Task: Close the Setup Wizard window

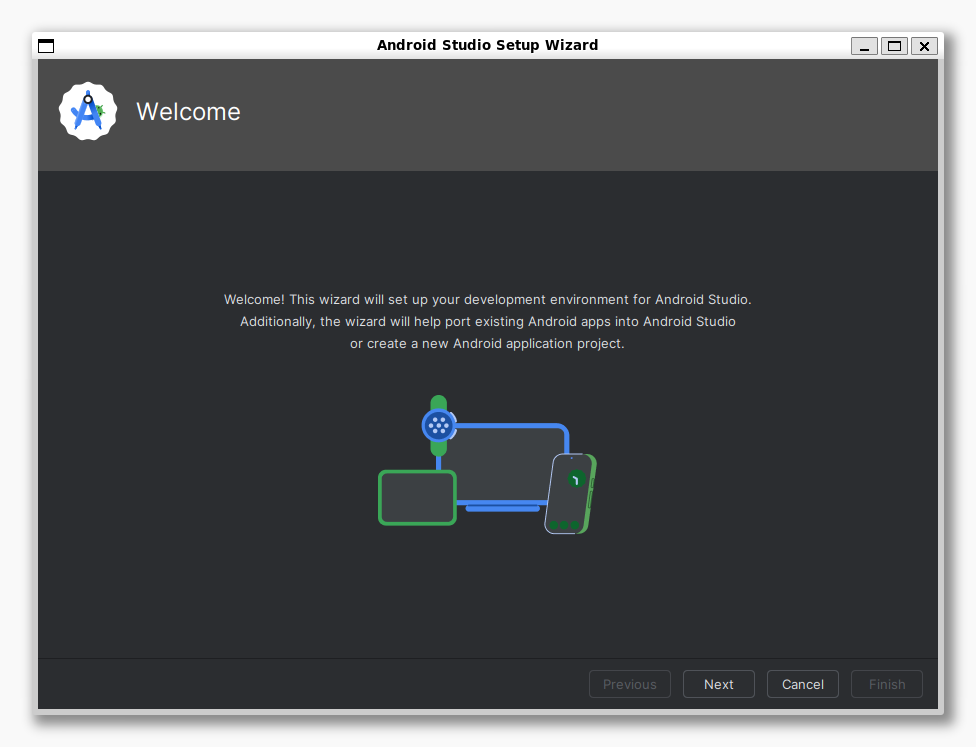Action: (924, 46)
